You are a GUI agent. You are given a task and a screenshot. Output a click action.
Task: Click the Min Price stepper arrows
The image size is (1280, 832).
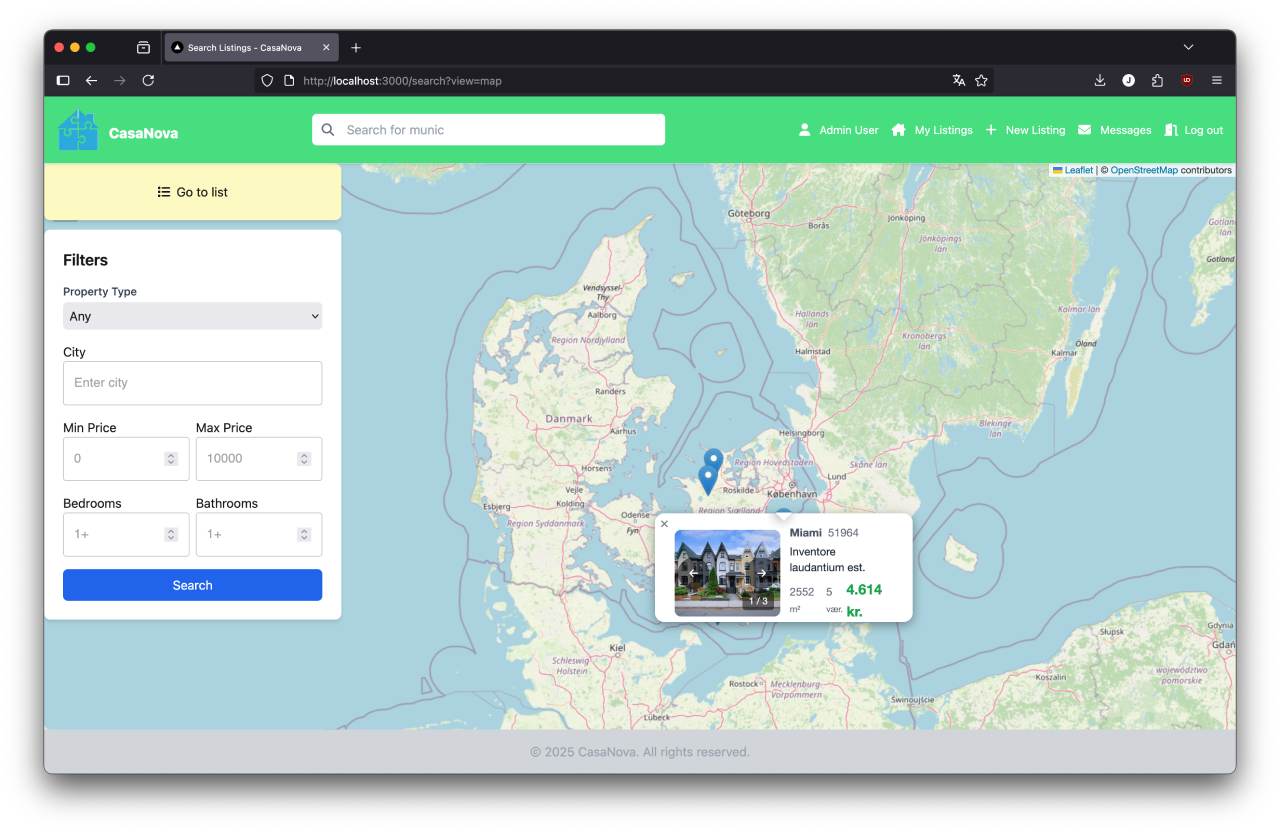171,459
